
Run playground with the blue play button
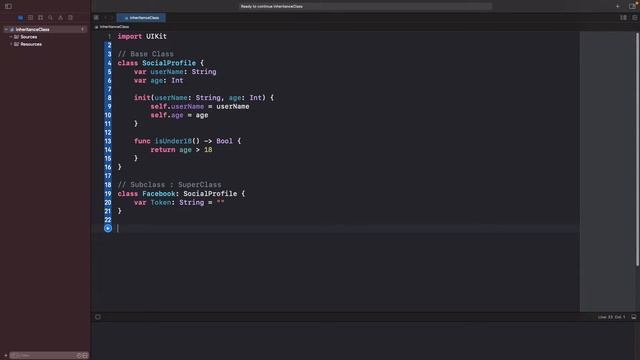point(108,228)
